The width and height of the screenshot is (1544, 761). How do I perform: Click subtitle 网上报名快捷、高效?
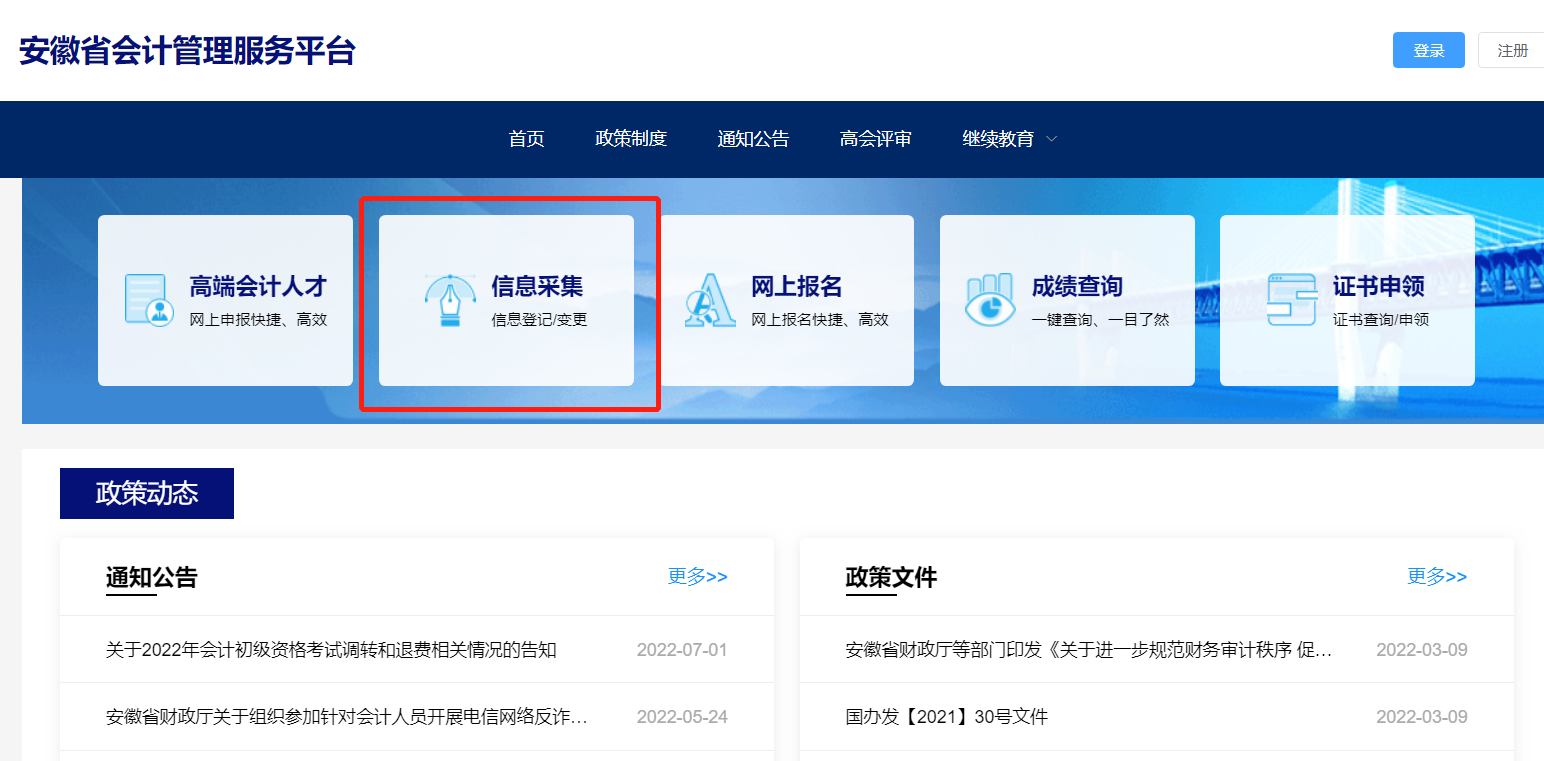click(x=820, y=320)
